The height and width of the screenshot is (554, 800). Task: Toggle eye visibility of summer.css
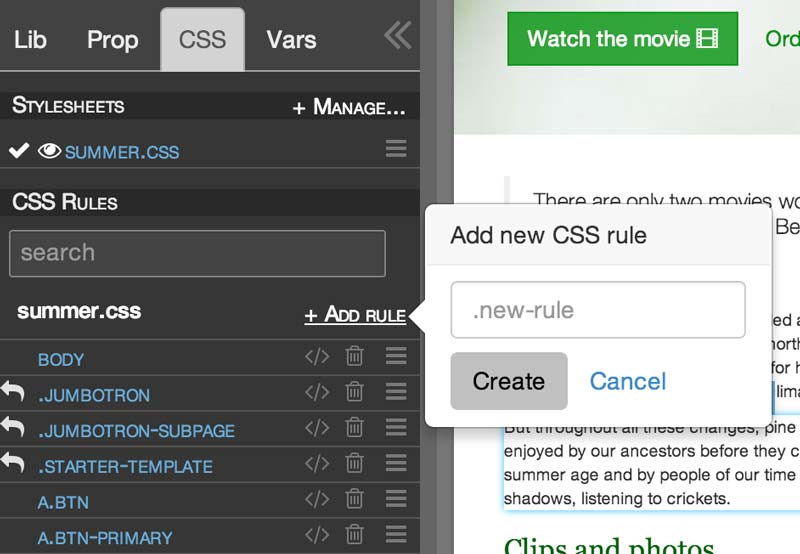(x=49, y=151)
